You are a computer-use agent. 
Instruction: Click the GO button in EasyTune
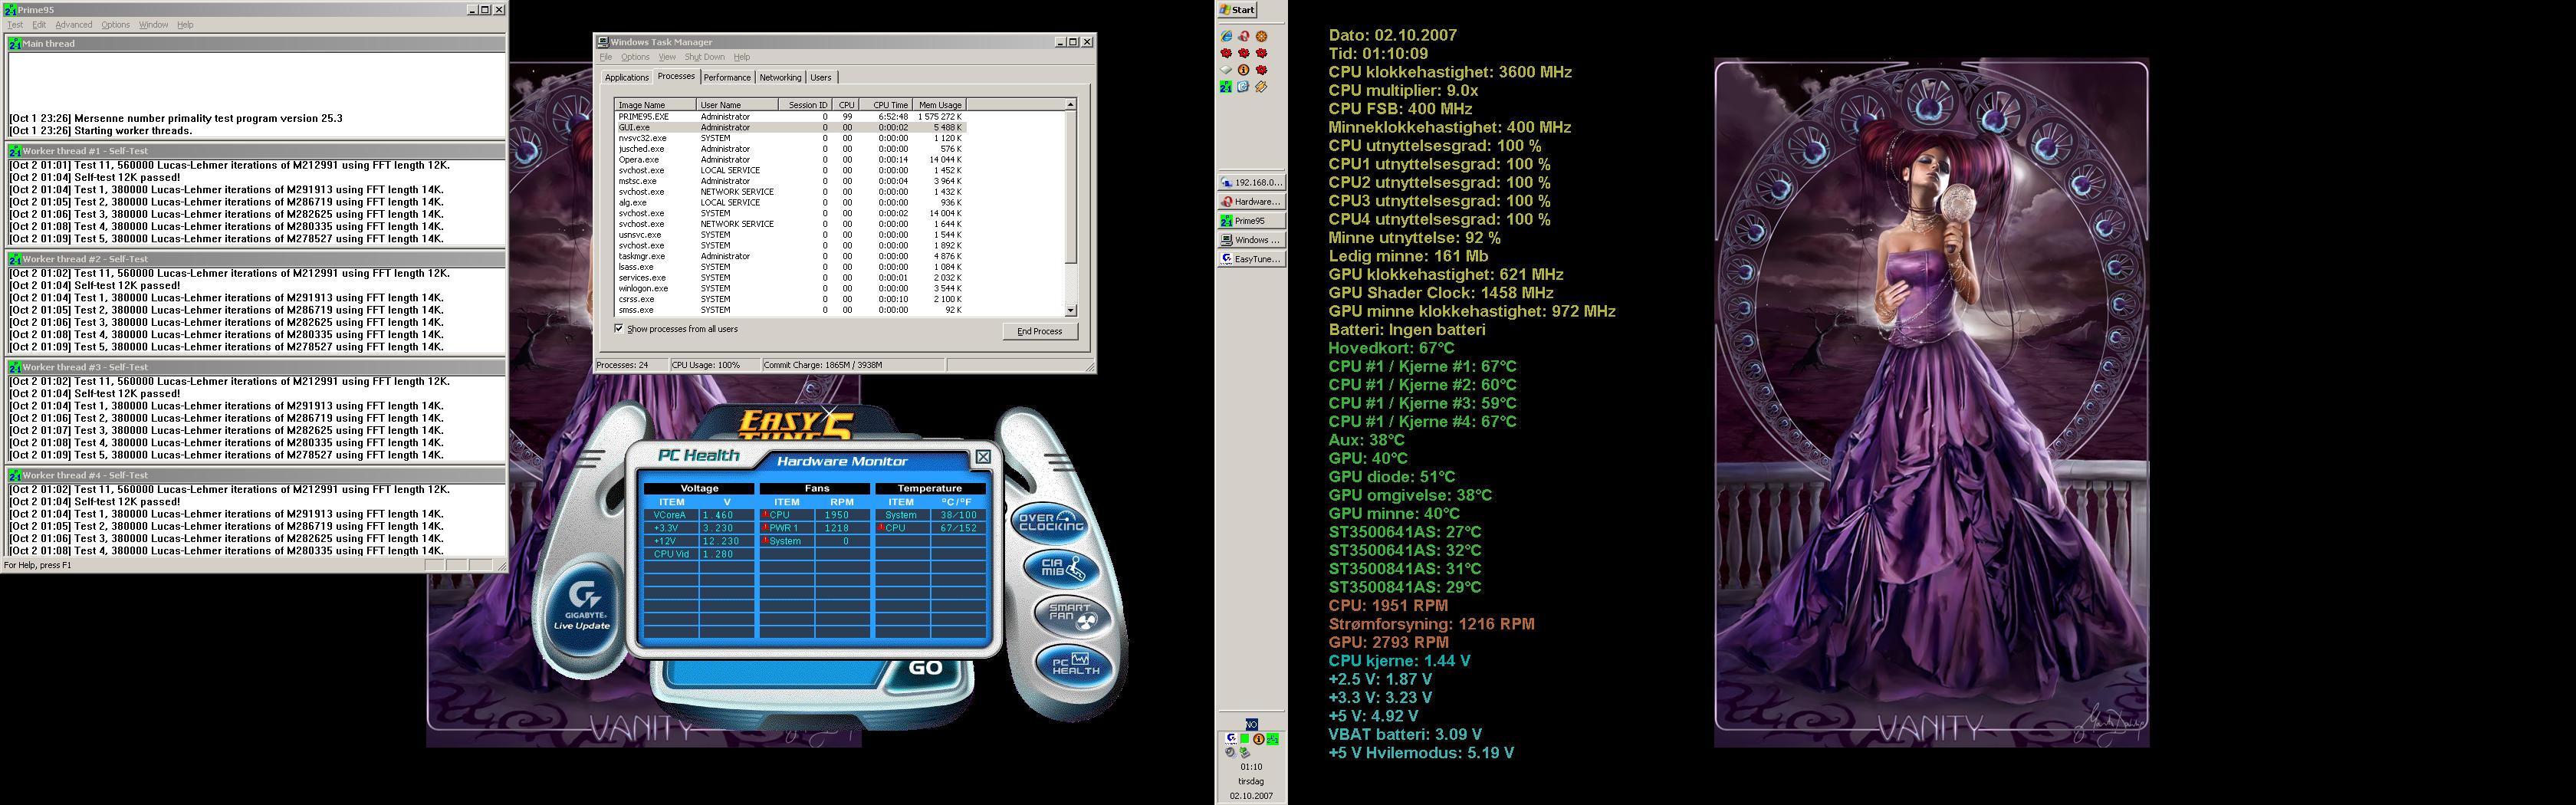pyautogui.click(x=925, y=668)
